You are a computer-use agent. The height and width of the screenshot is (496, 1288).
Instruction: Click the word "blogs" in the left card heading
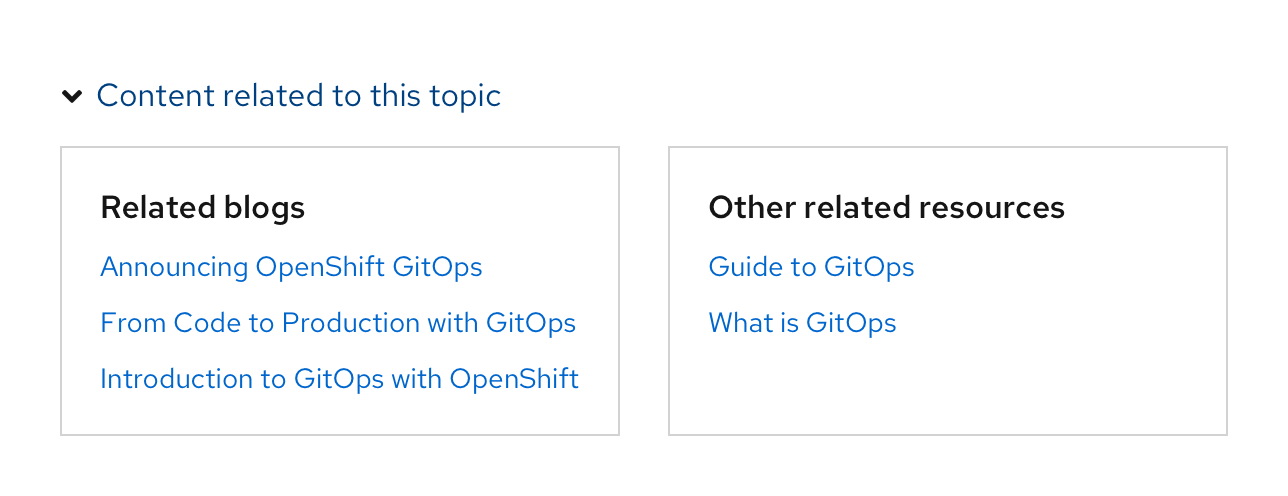point(265,208)
